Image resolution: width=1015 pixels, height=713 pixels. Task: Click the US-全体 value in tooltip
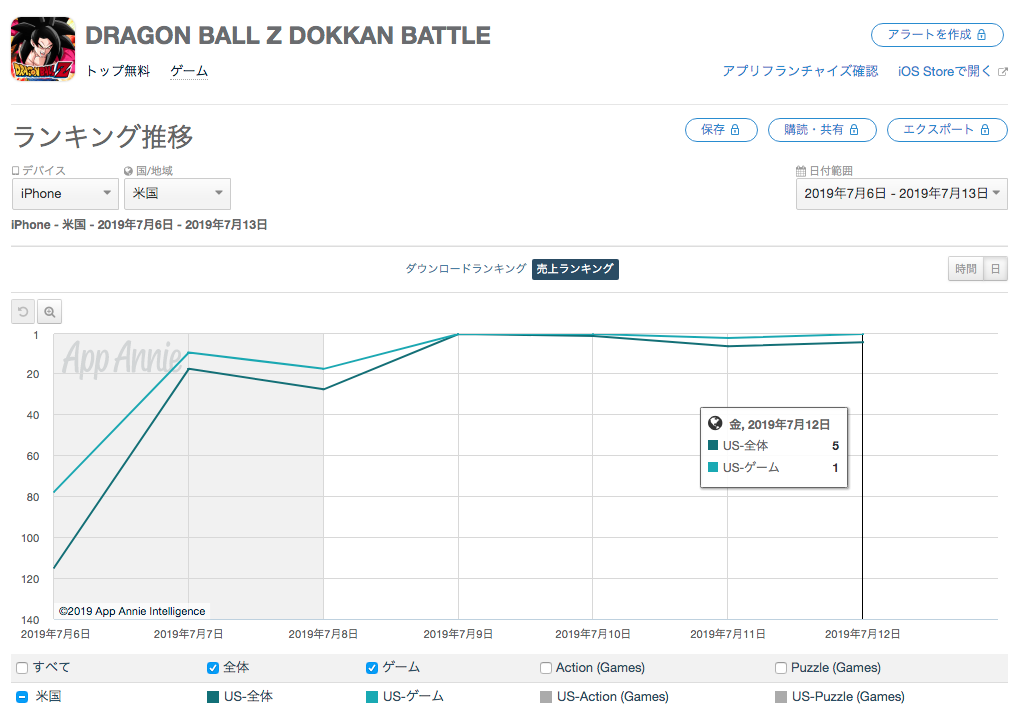(836, 446)
